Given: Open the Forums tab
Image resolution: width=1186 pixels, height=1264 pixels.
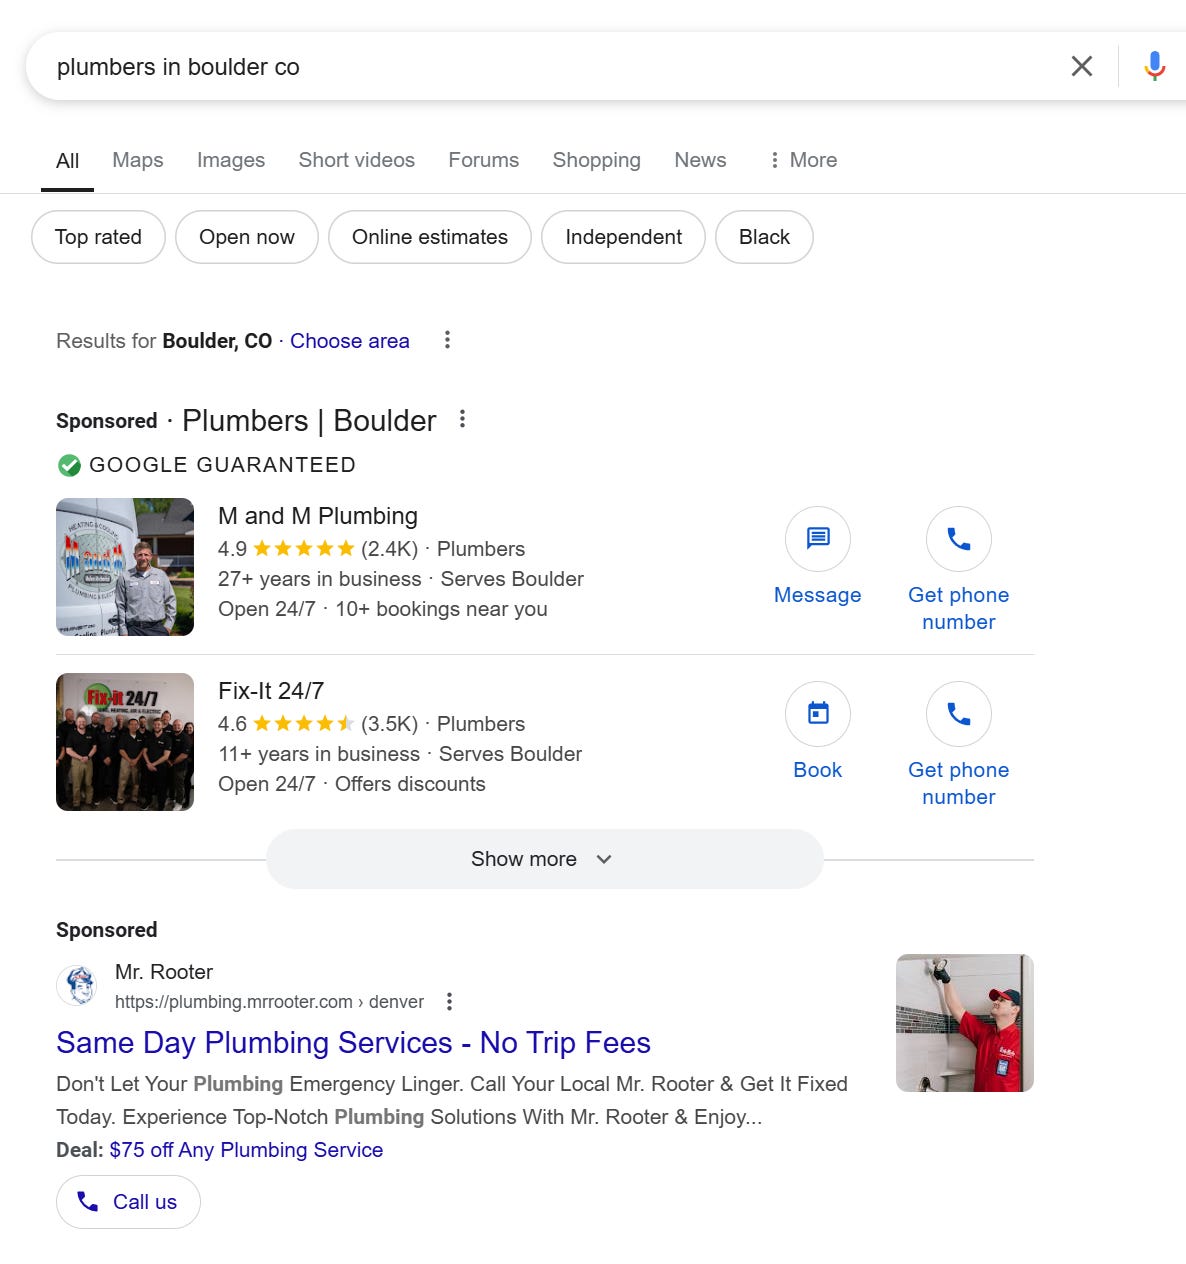Looking at the screenshot, I should tap(483, 160).
